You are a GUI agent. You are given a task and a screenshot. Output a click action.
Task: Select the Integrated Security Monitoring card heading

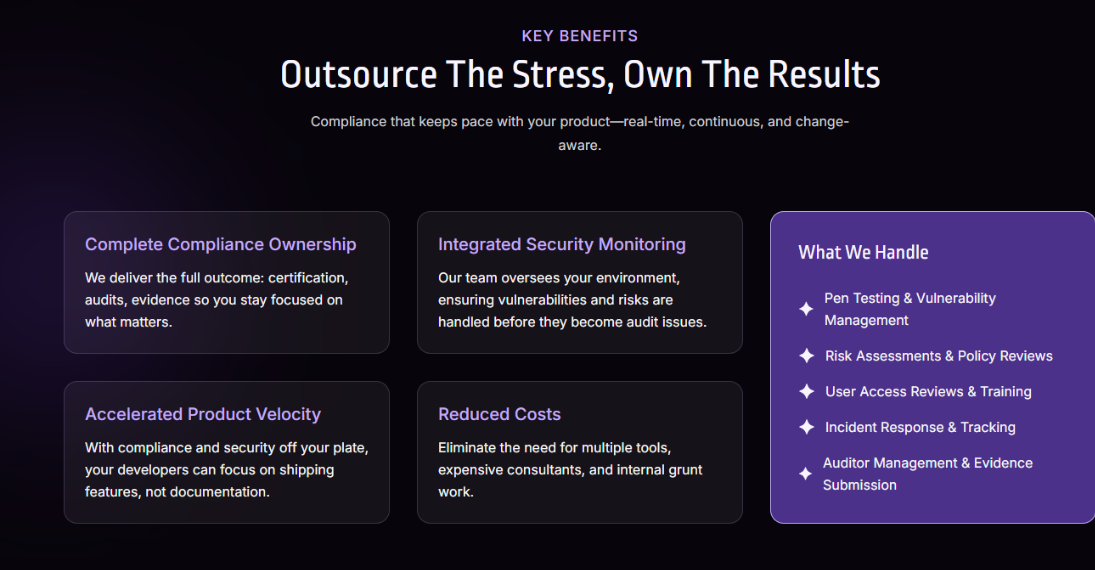click(x=561, y=244)
